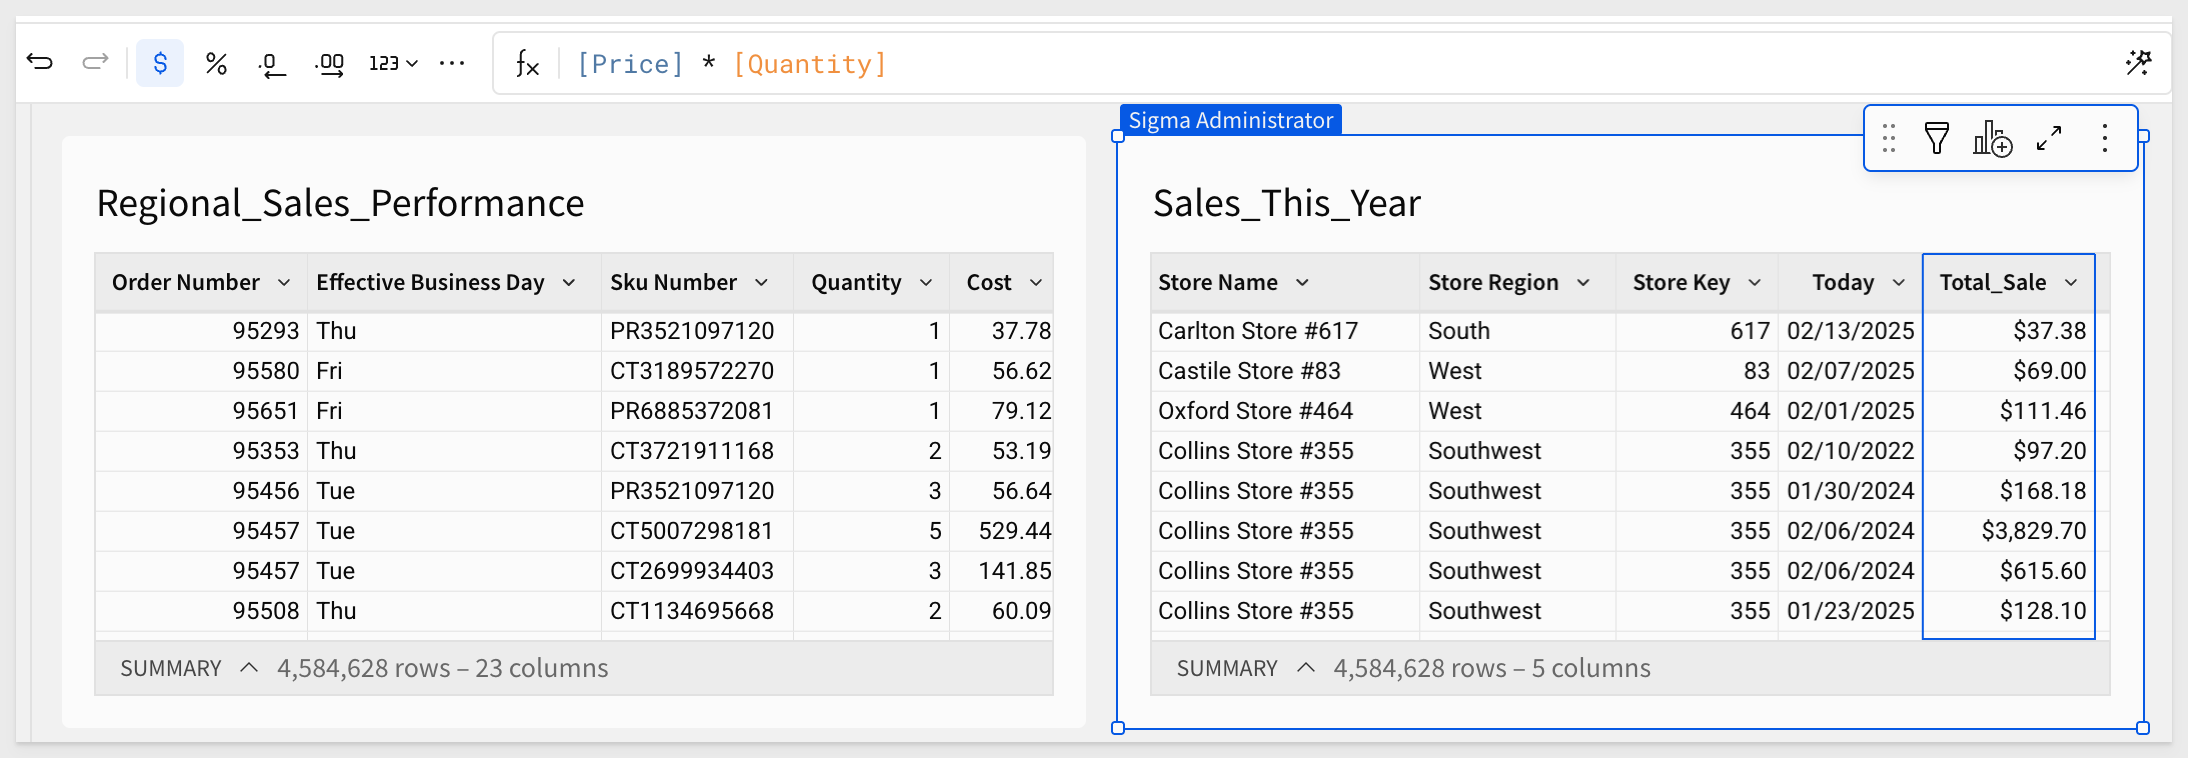Open the filter icon in element toolbar
This screenshot has height=758, width=2188.
coord(1937,138)
